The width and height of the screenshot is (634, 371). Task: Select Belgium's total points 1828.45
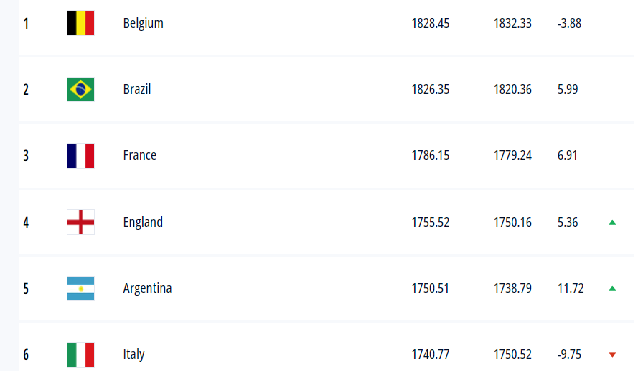pyautogui.click(x=430, y=23)
